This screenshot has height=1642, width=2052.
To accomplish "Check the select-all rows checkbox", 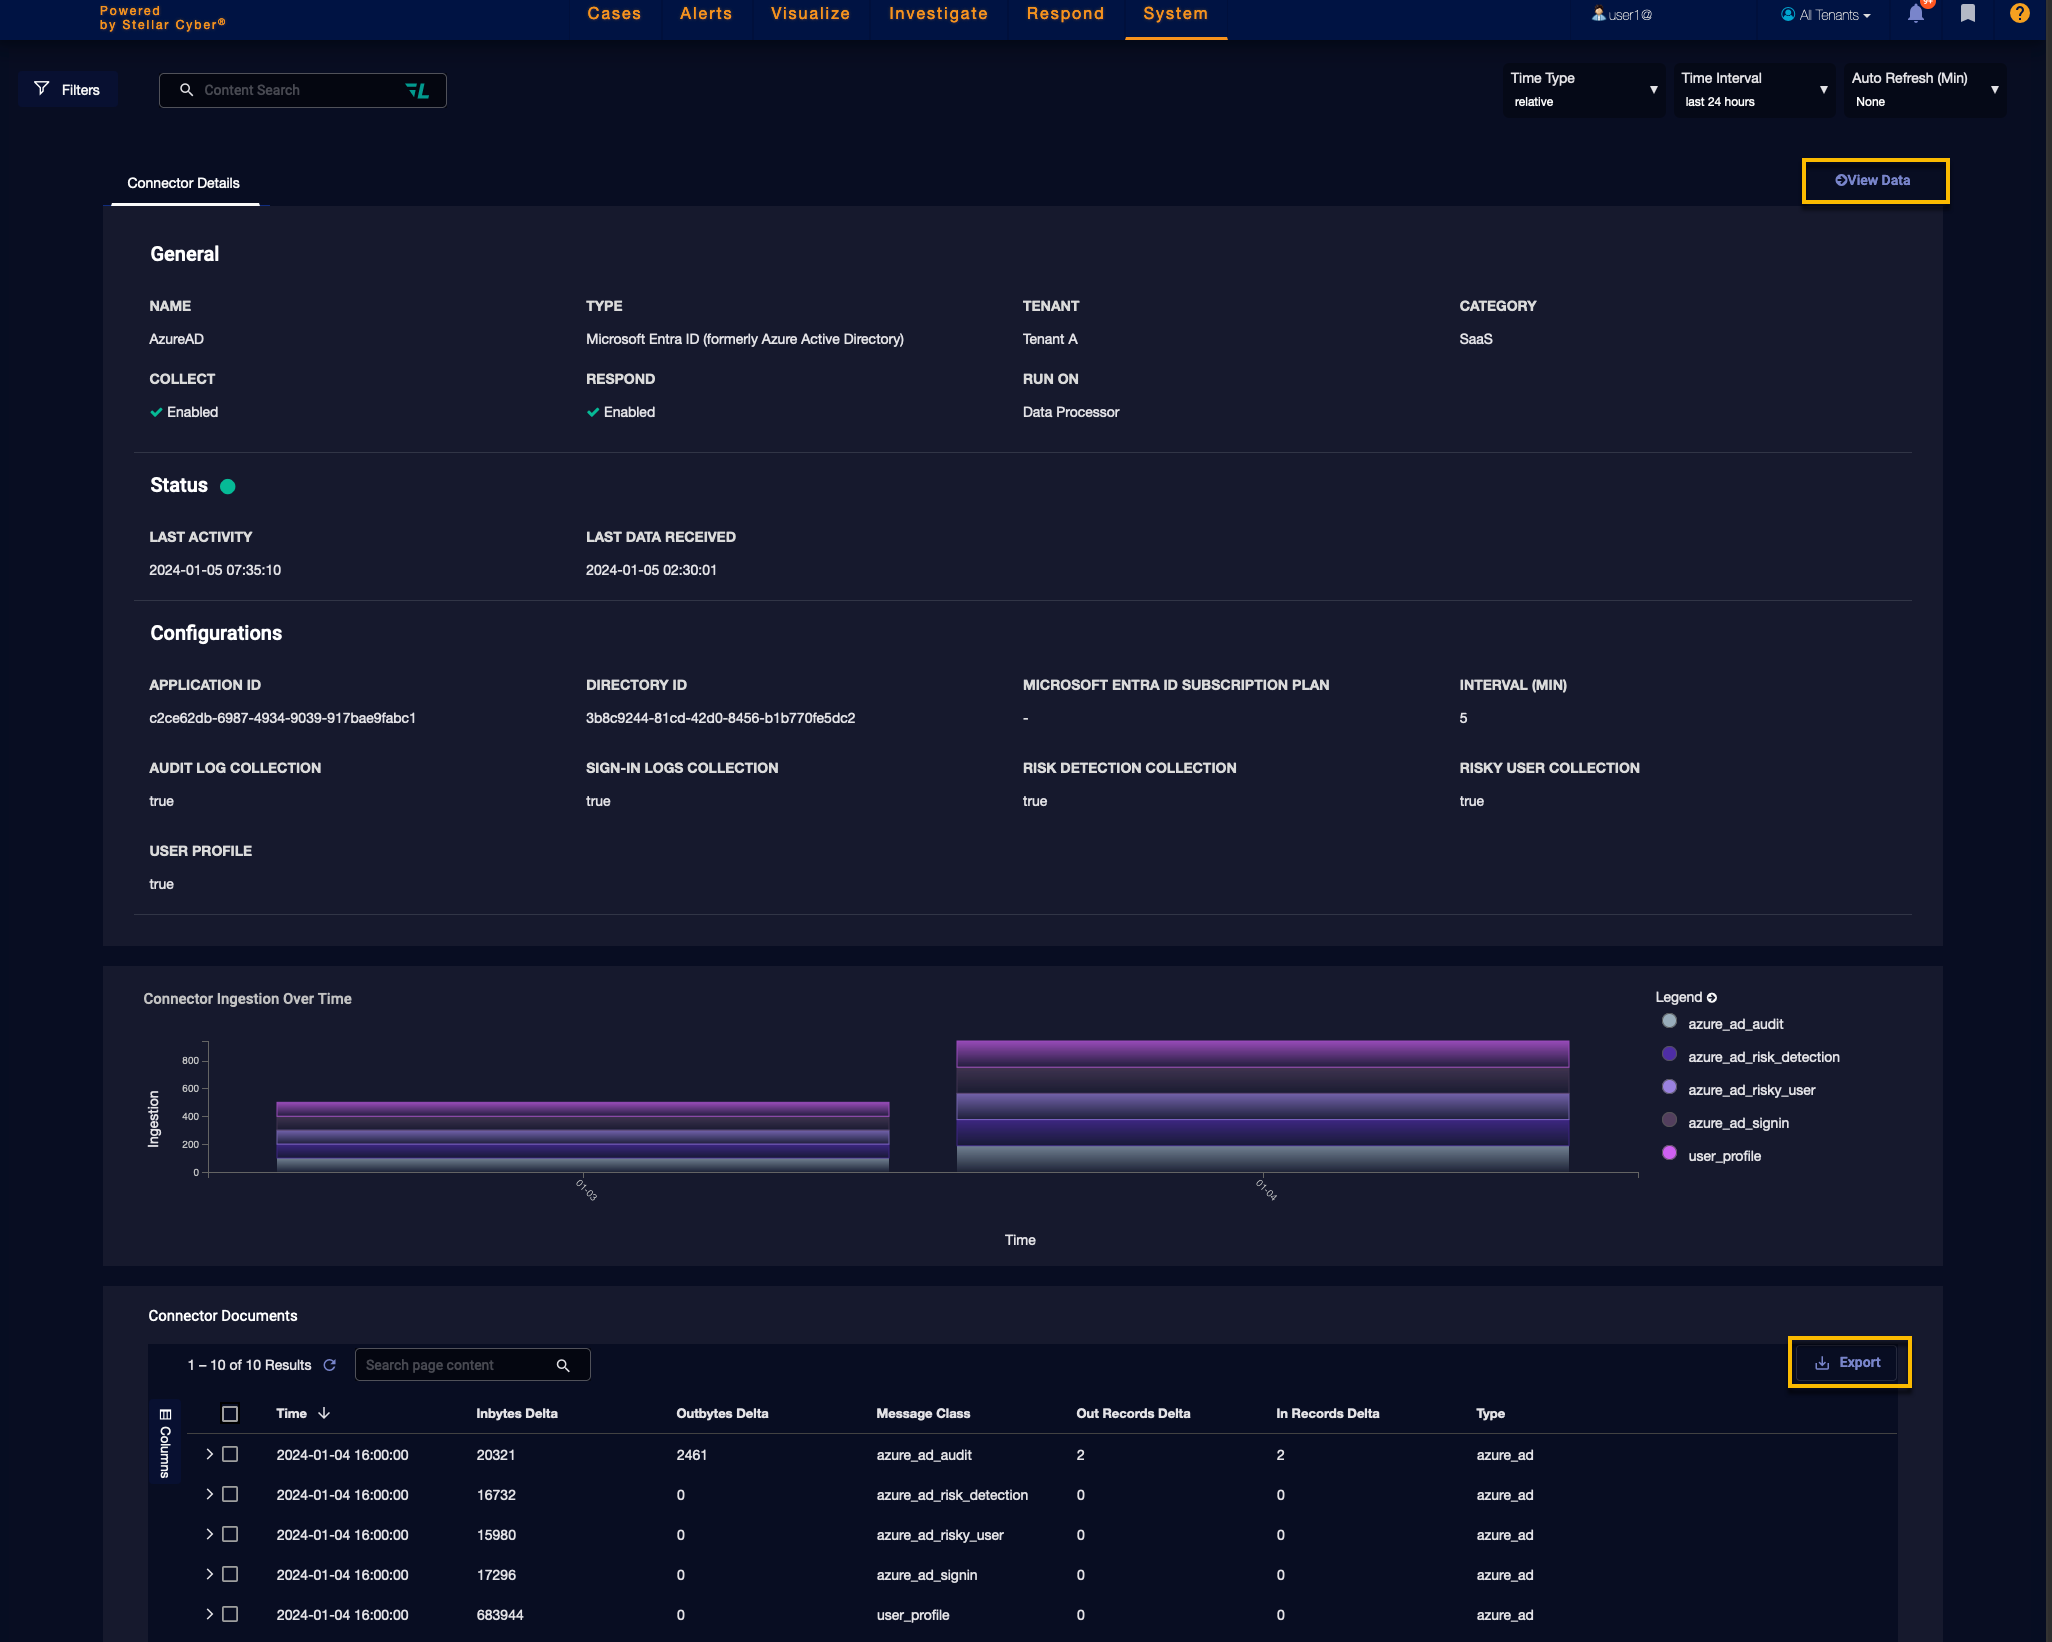I will (x=230, y=1414).
